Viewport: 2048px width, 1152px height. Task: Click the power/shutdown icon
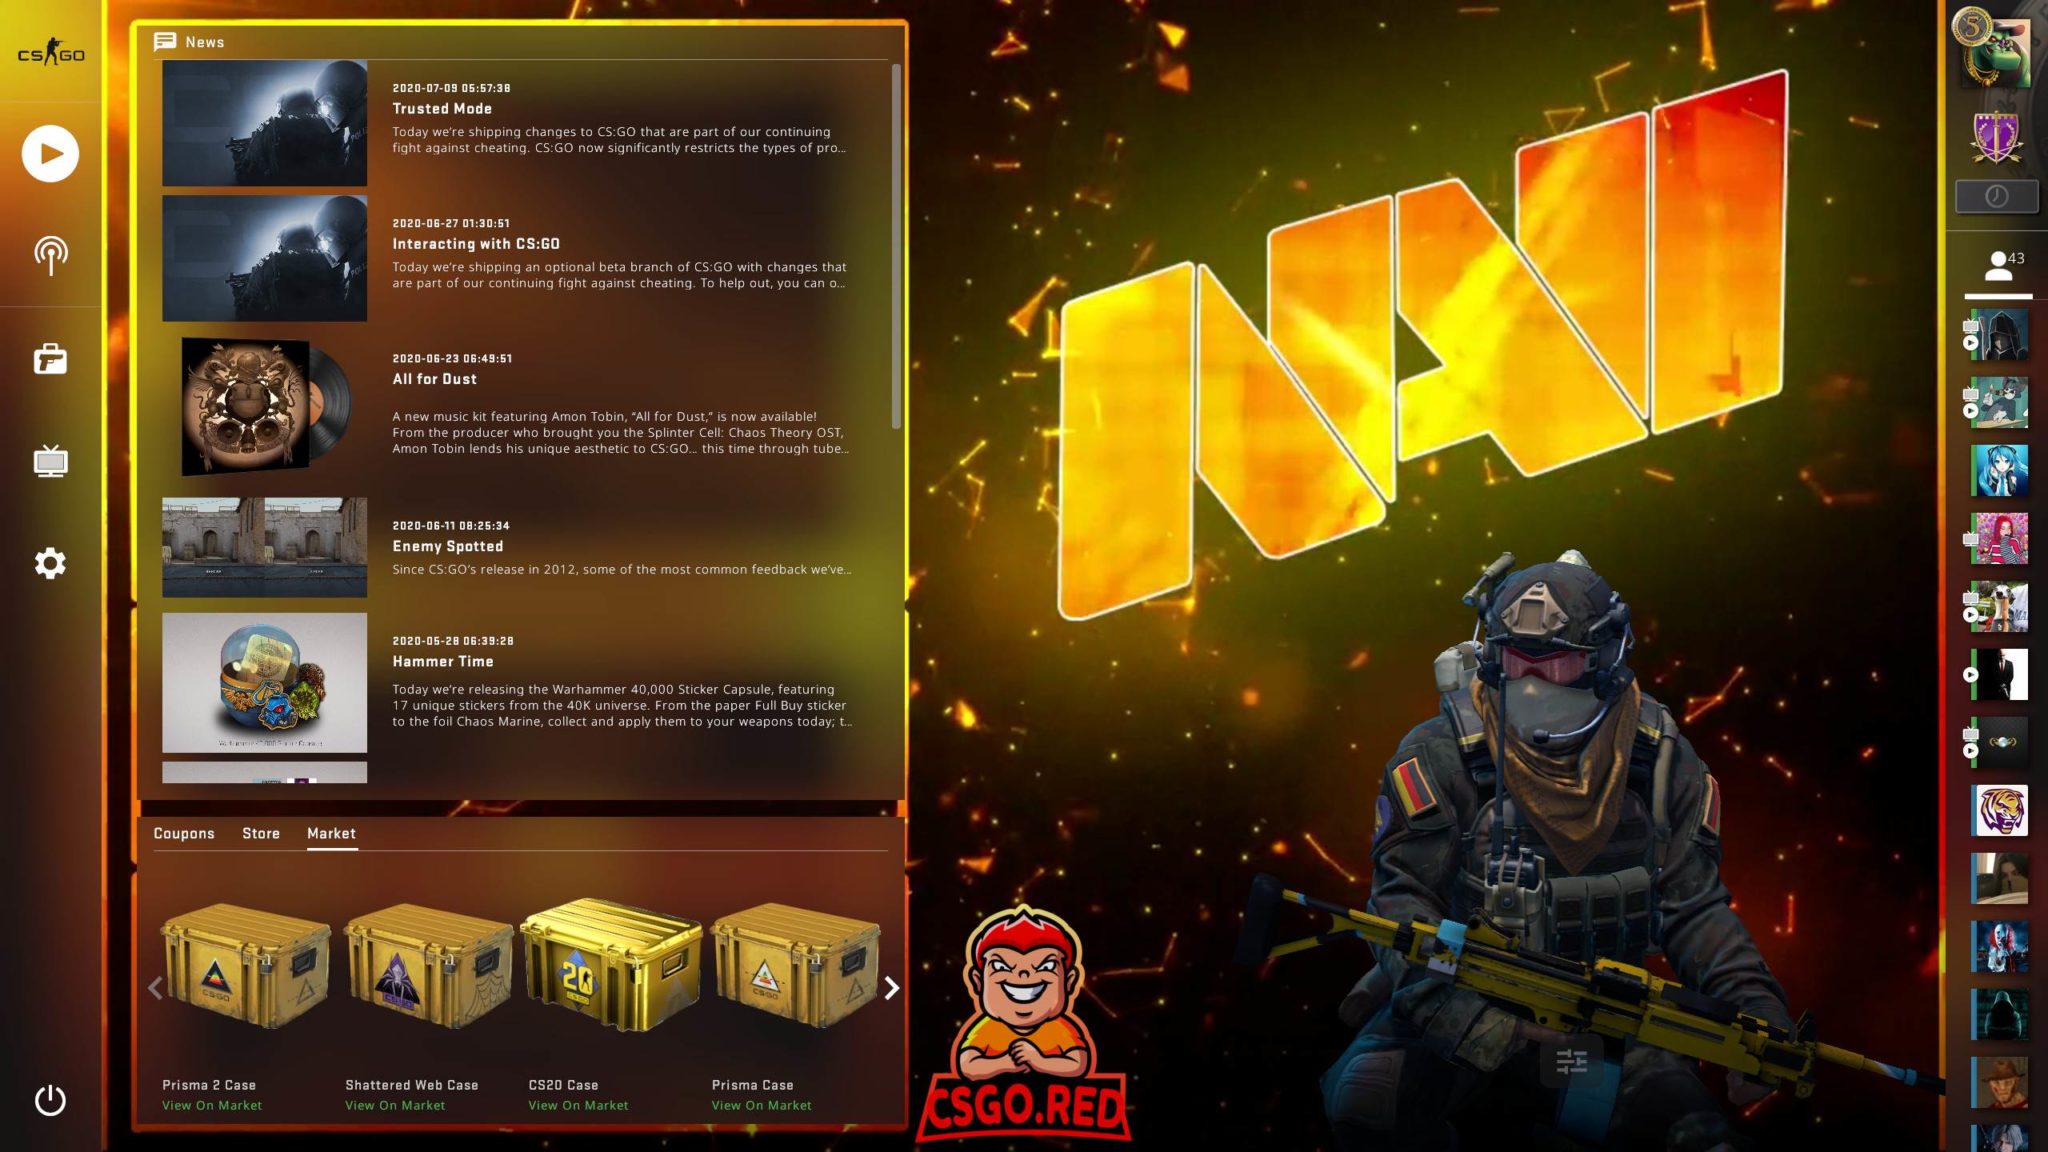pos(49,1100)
